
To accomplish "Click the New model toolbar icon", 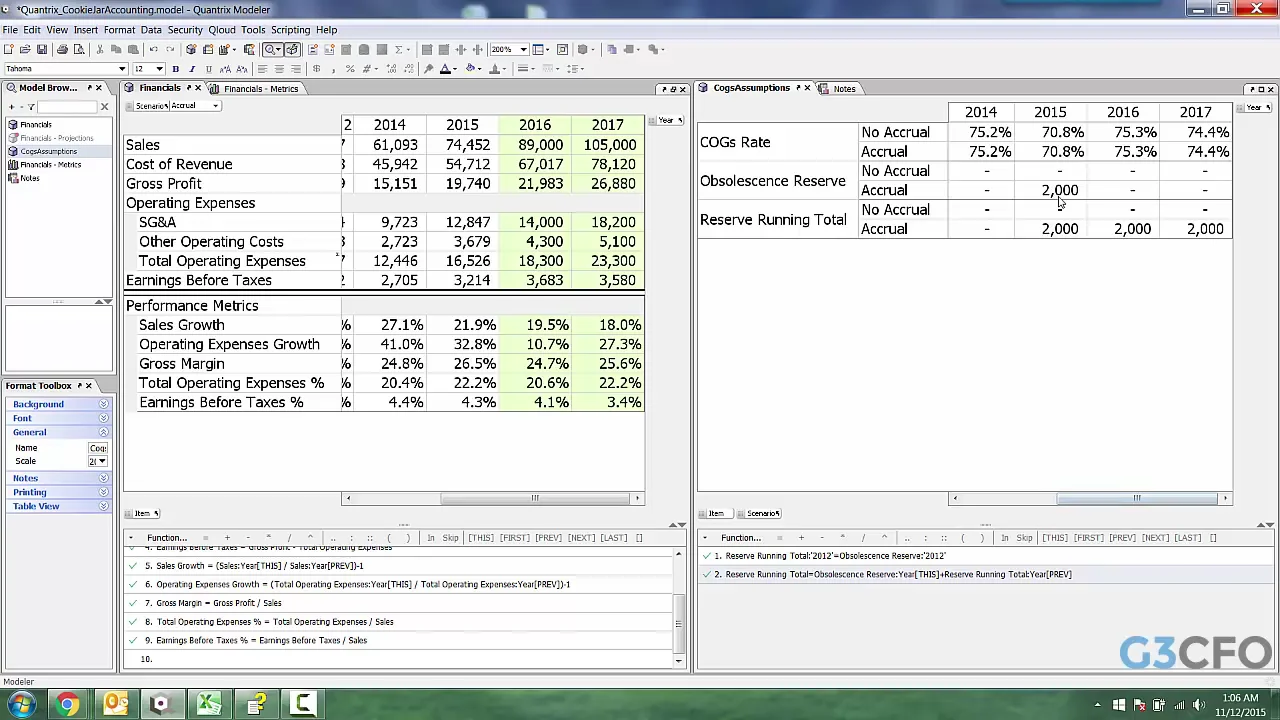I will 8,49.
